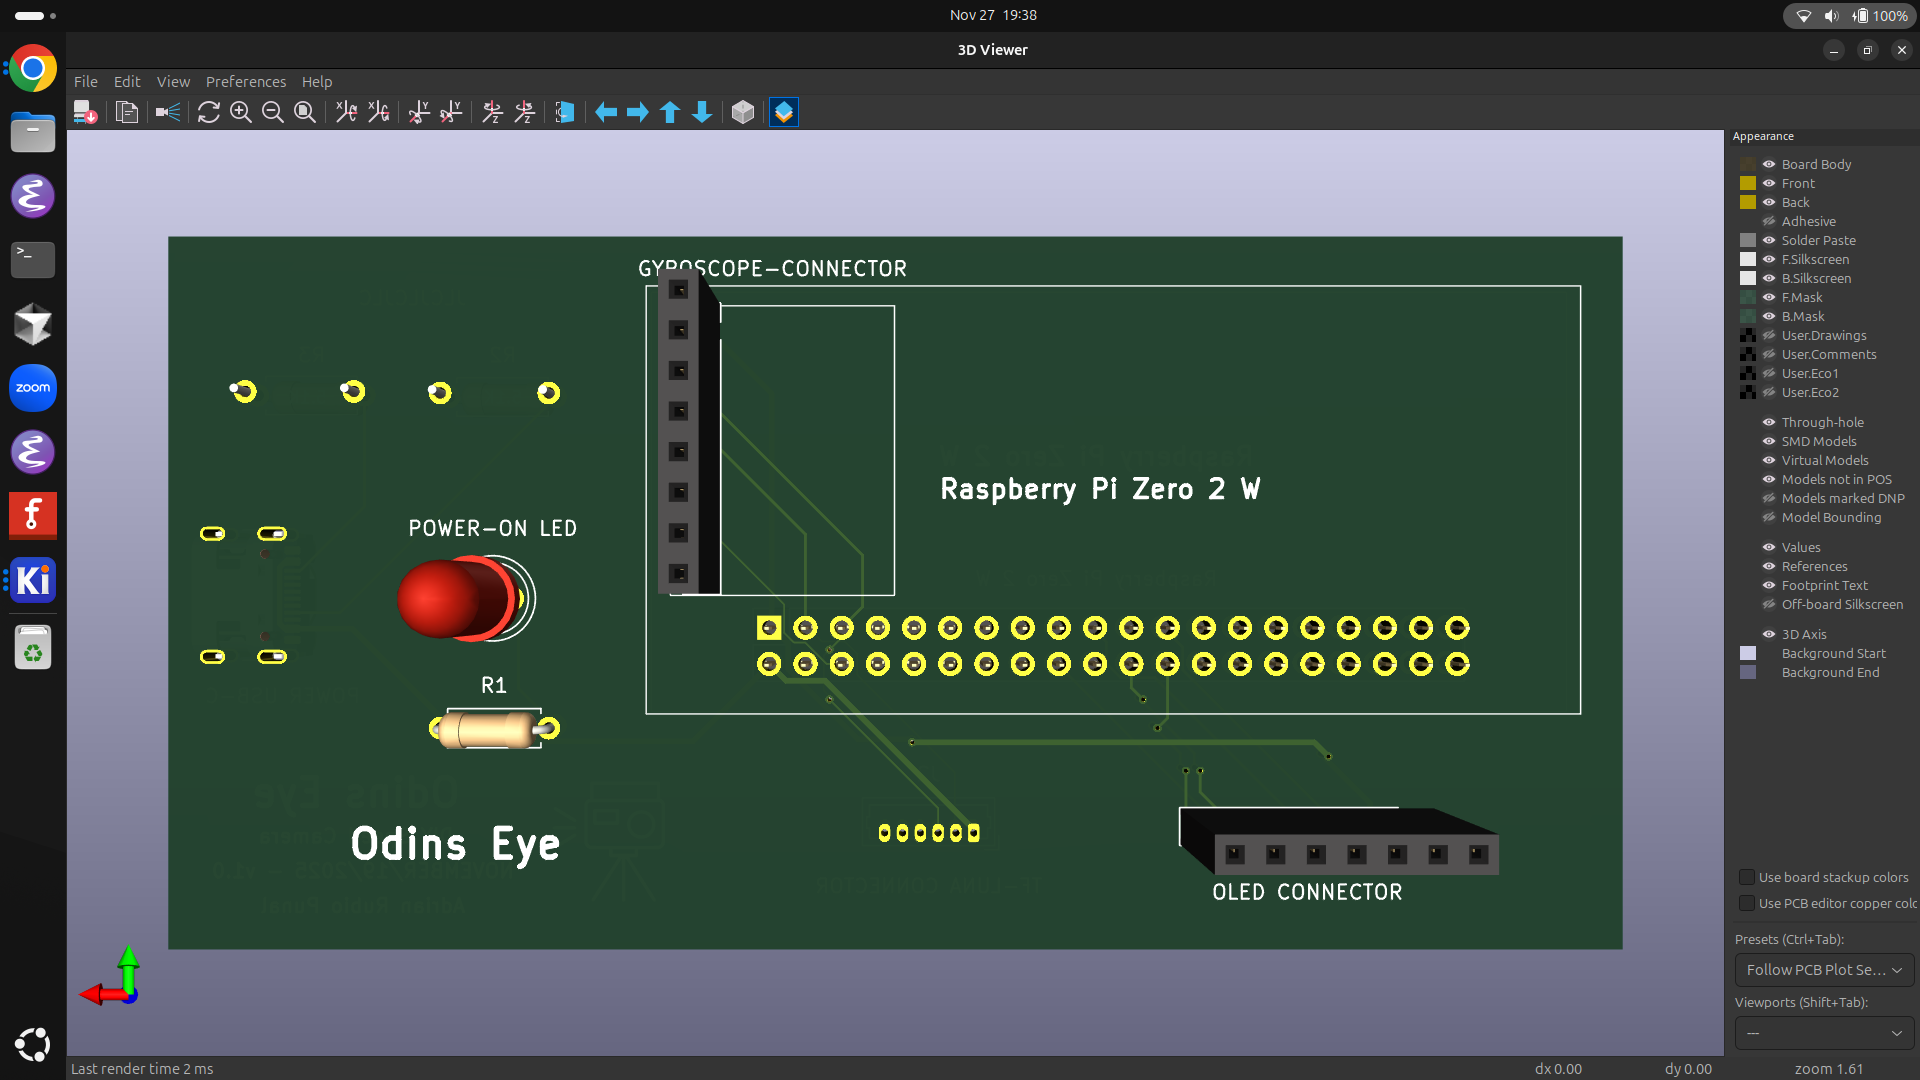Click the move board left arrow
Screen dimensions: 1920x1080
tap(606, 112)
